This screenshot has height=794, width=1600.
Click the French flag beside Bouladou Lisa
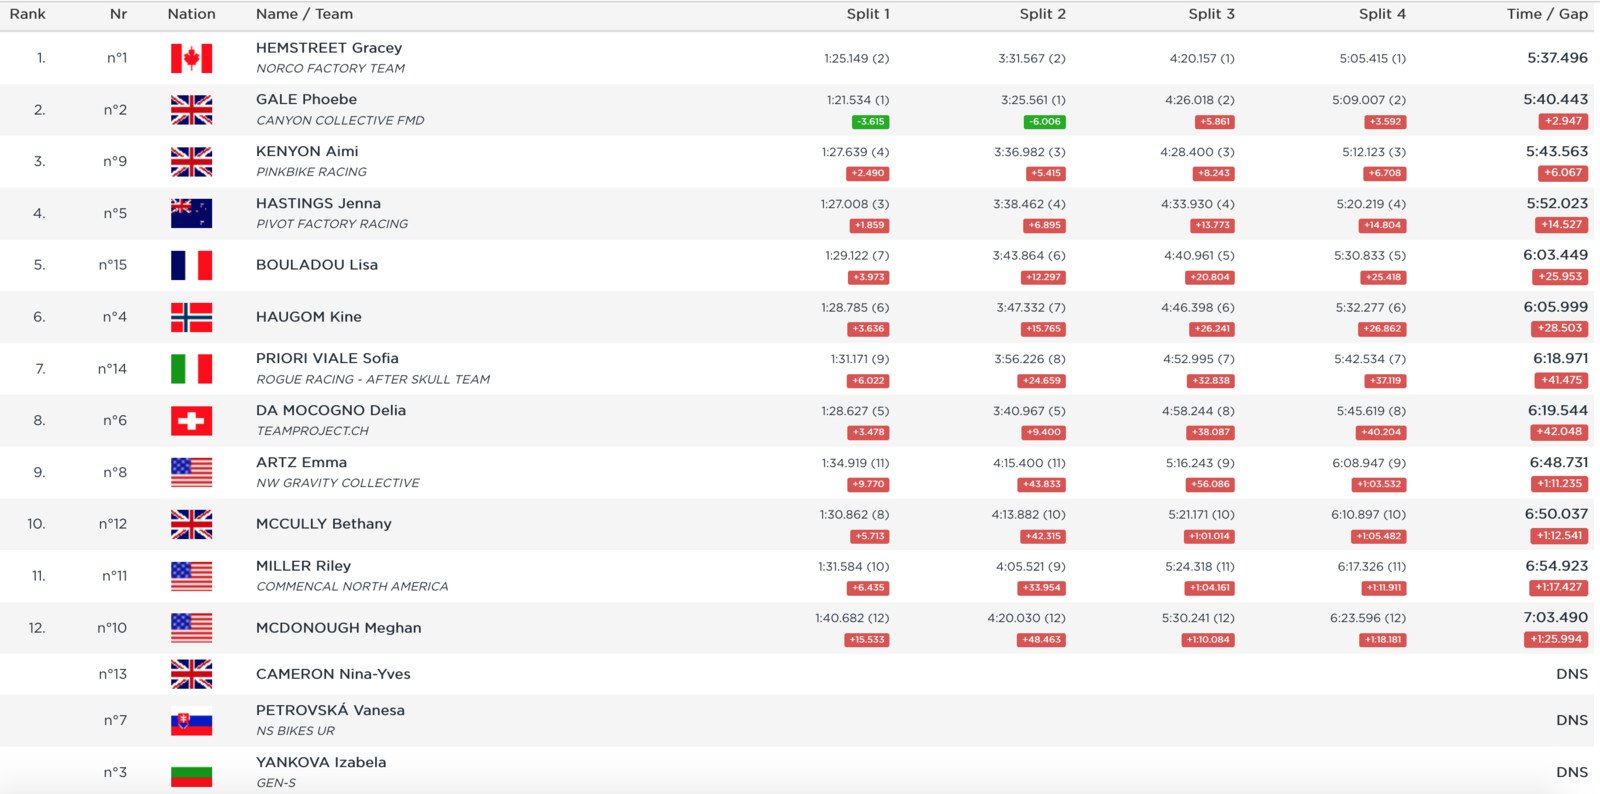tap(191, 265)
